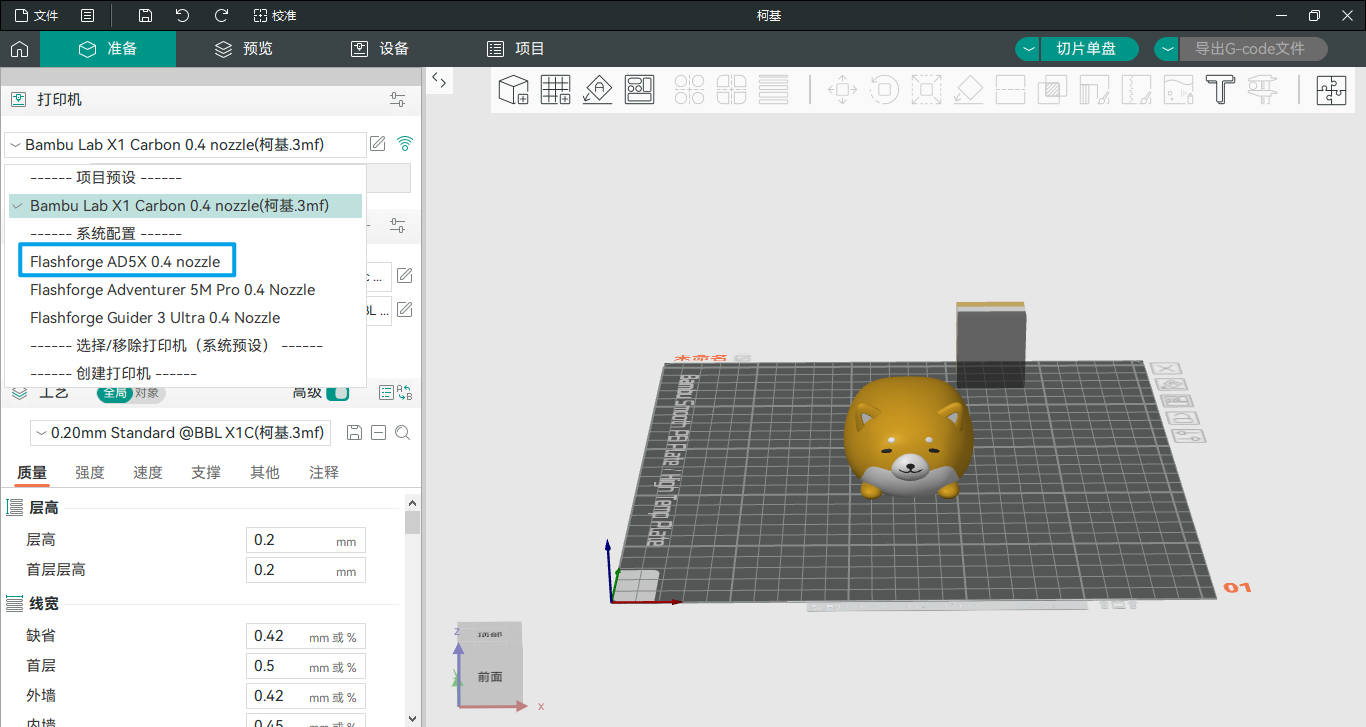Open the 其他 settings tab

click(x=265, y=472)
